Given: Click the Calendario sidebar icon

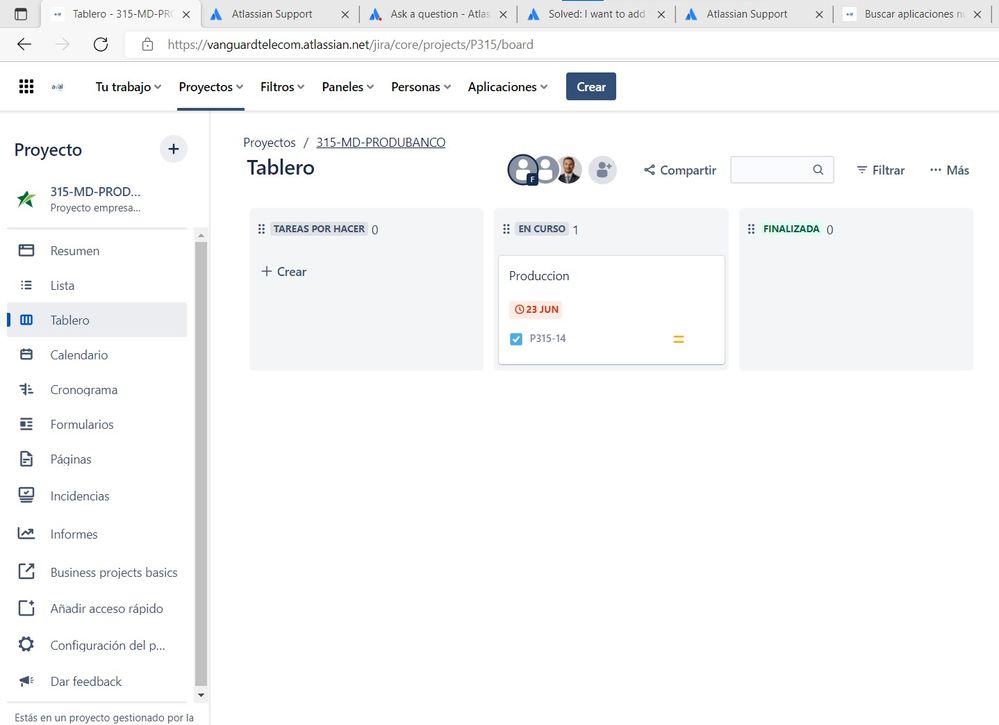Looking at the screenshot, I should (x=26, y=354).
